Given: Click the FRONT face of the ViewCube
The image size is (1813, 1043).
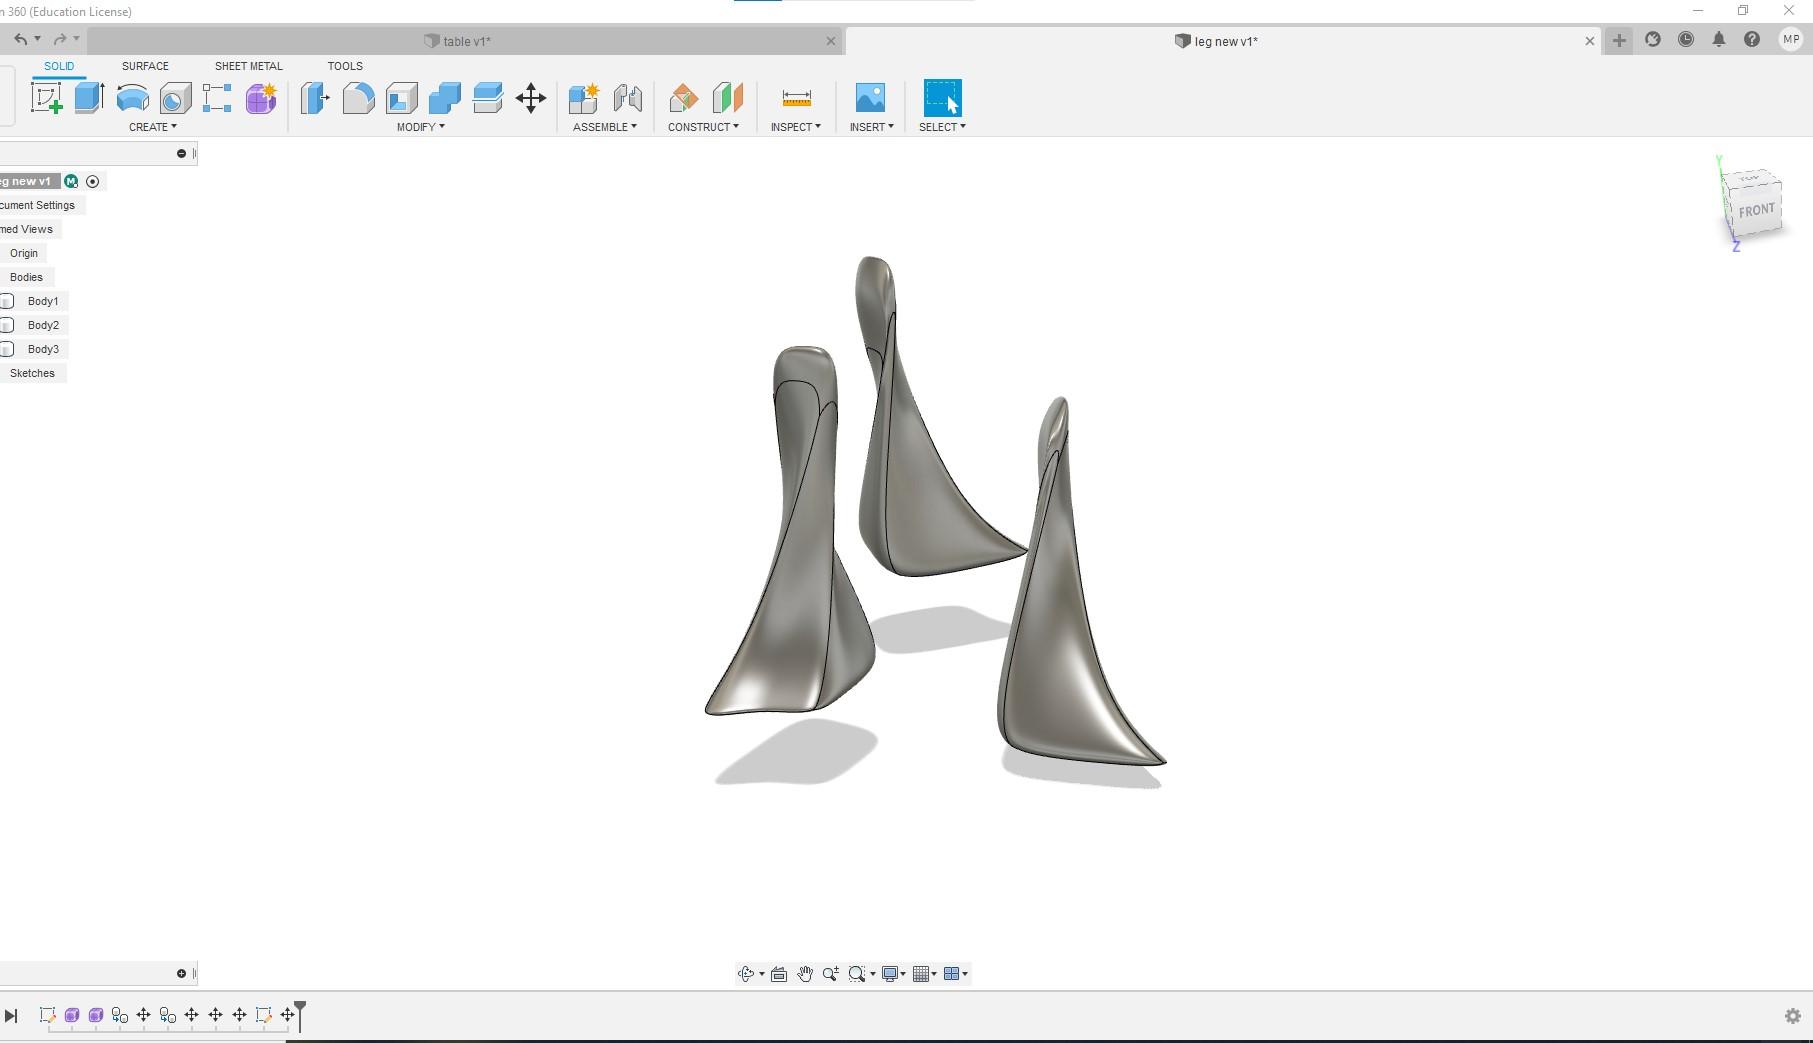Looking at the screenshot, I should point(1756,210).
